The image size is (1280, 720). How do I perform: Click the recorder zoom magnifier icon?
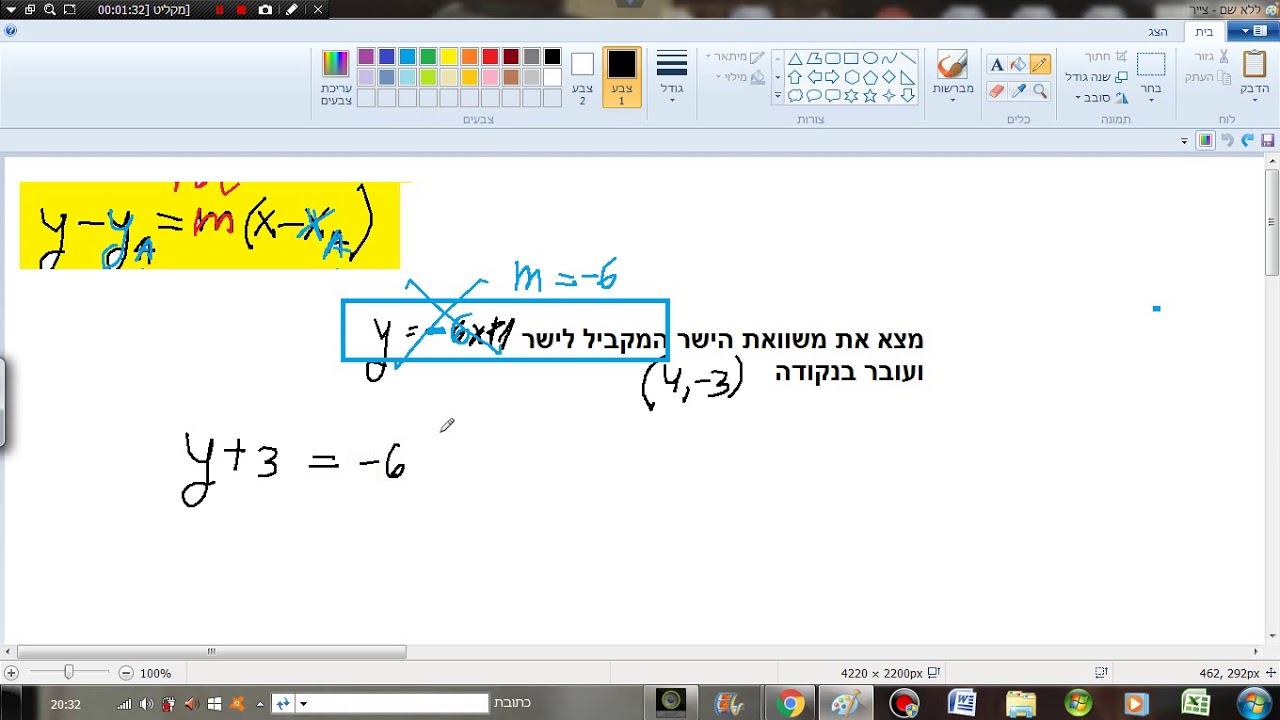(50, 10)
